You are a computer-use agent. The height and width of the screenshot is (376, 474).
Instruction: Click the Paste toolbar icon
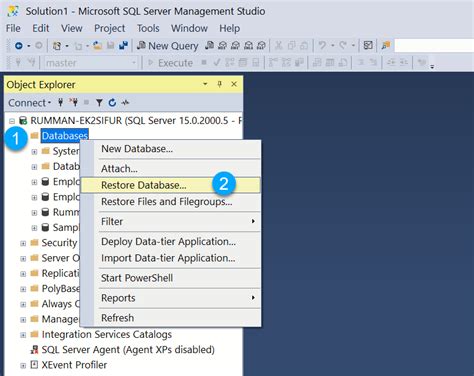(304, 45)
